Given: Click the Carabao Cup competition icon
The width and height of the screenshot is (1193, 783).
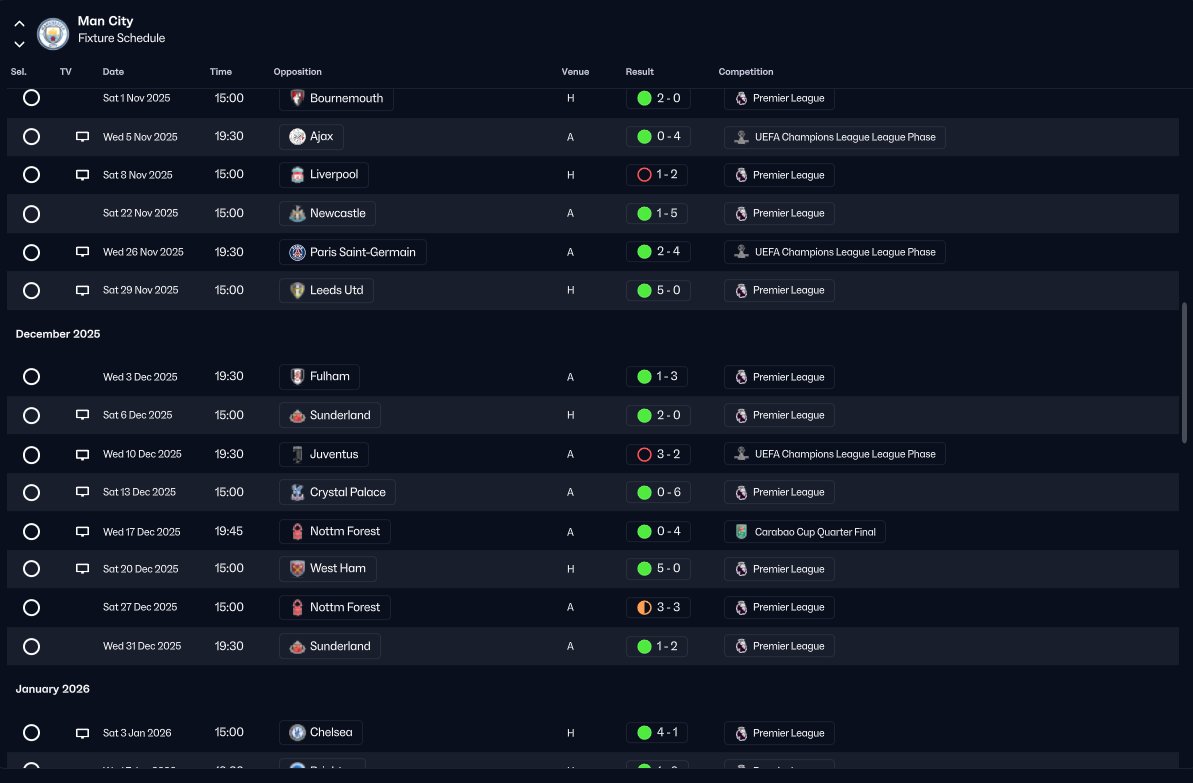Looking at the screenshot, I should click(741, 532).
